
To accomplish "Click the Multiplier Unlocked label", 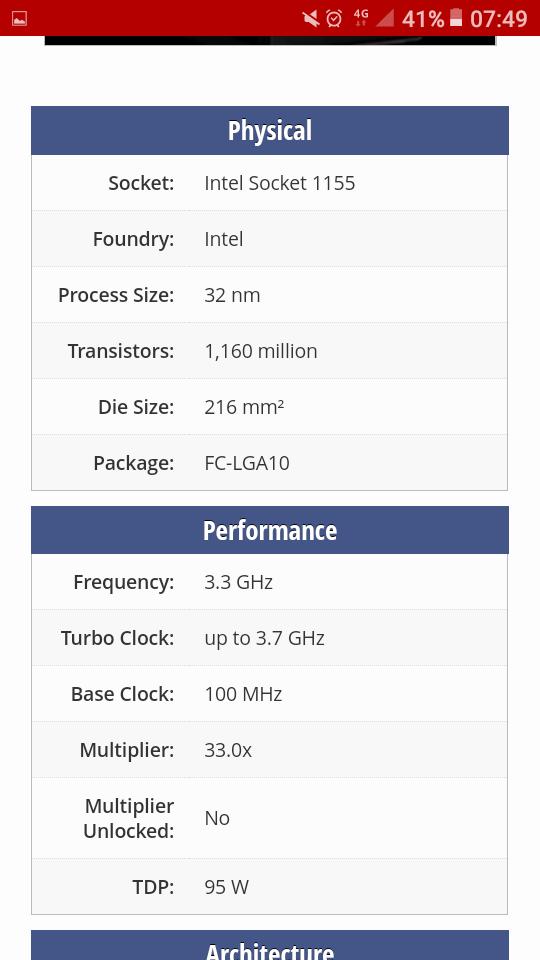I will click(x=129, y=818).
